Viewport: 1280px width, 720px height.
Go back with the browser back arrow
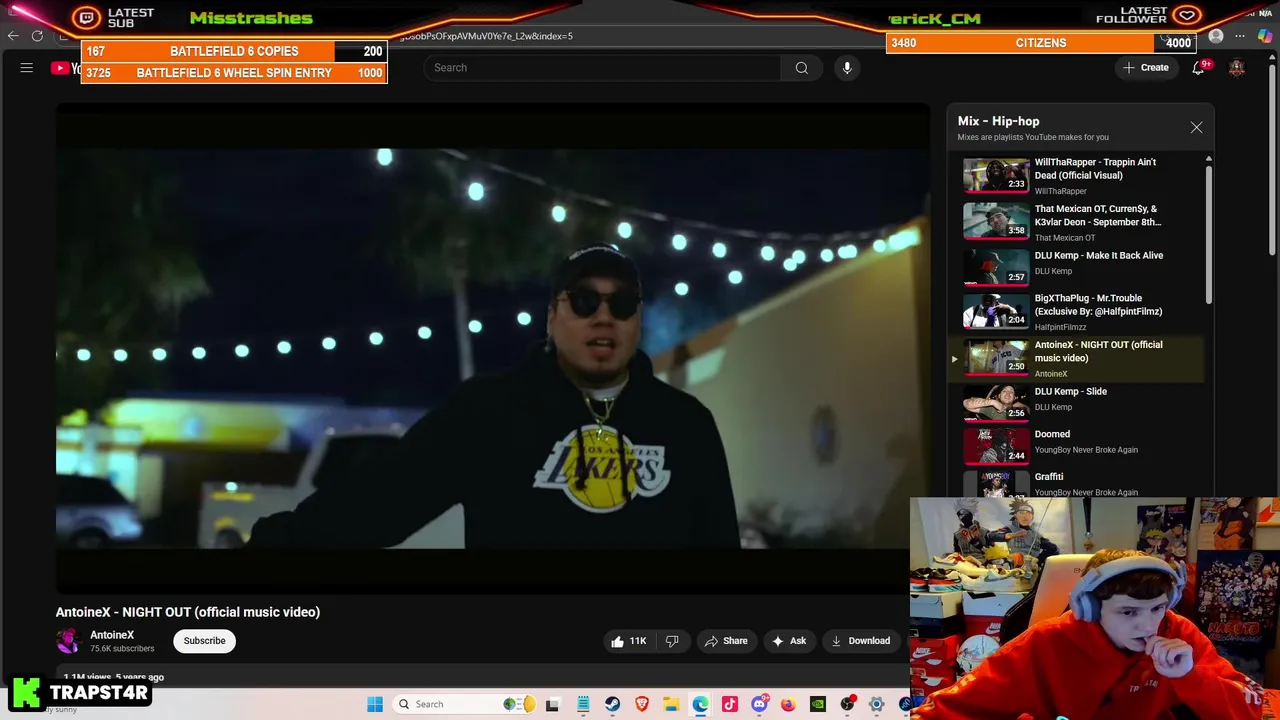pyautogui.click(x=13, y=36)
